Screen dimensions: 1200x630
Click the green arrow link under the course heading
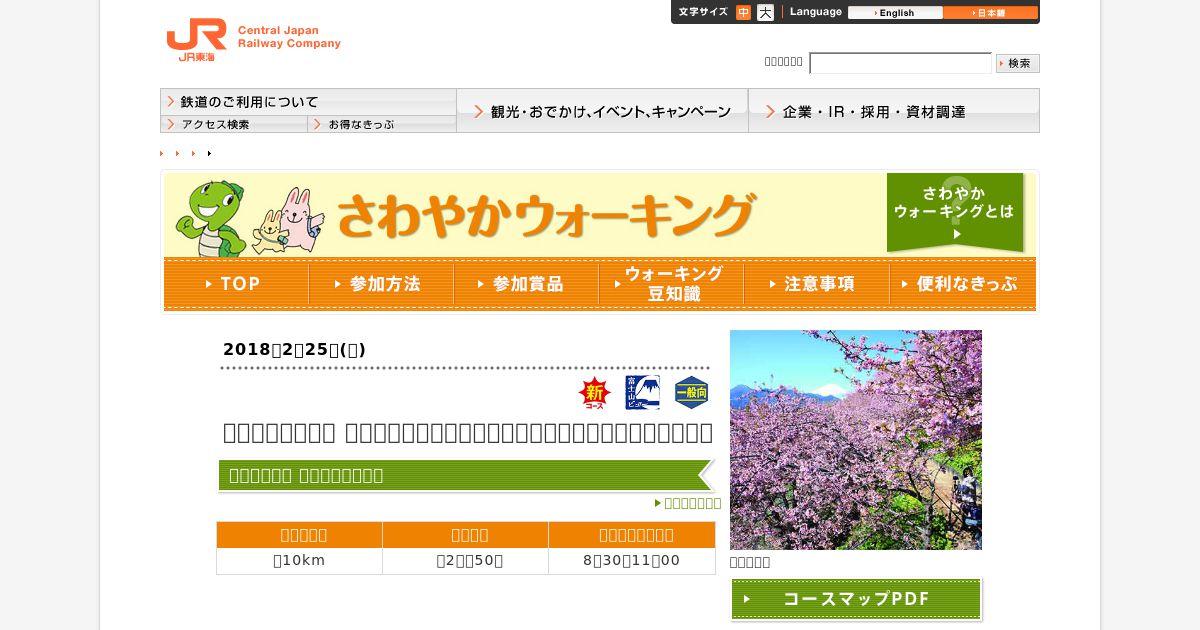click(688, 503)
